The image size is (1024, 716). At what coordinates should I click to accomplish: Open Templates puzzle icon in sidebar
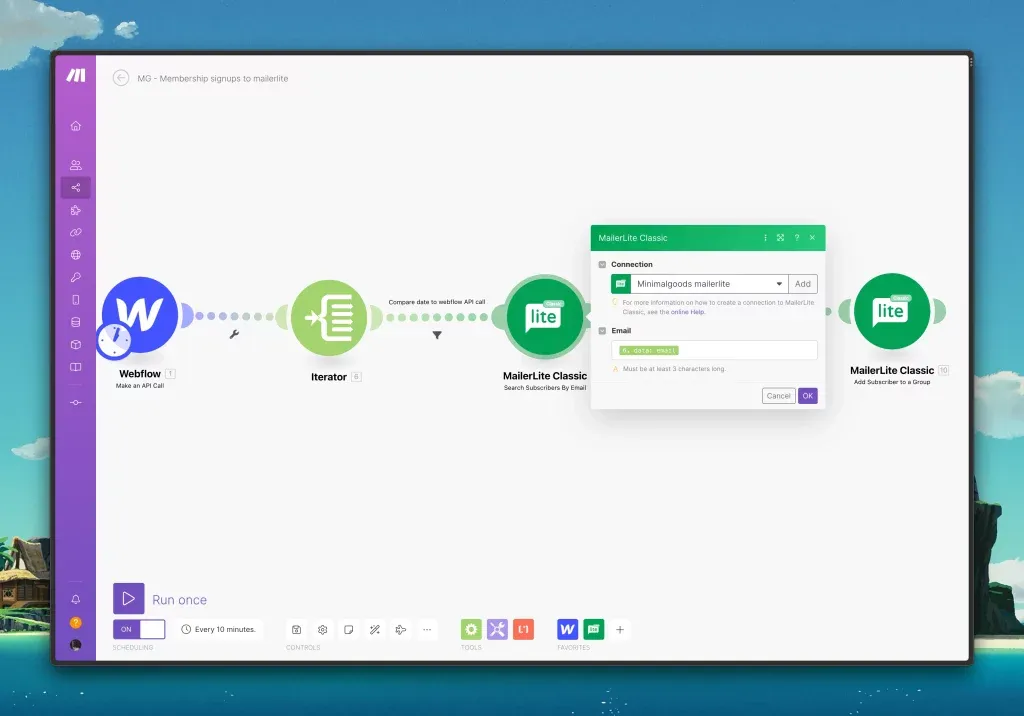click(76, 210)
